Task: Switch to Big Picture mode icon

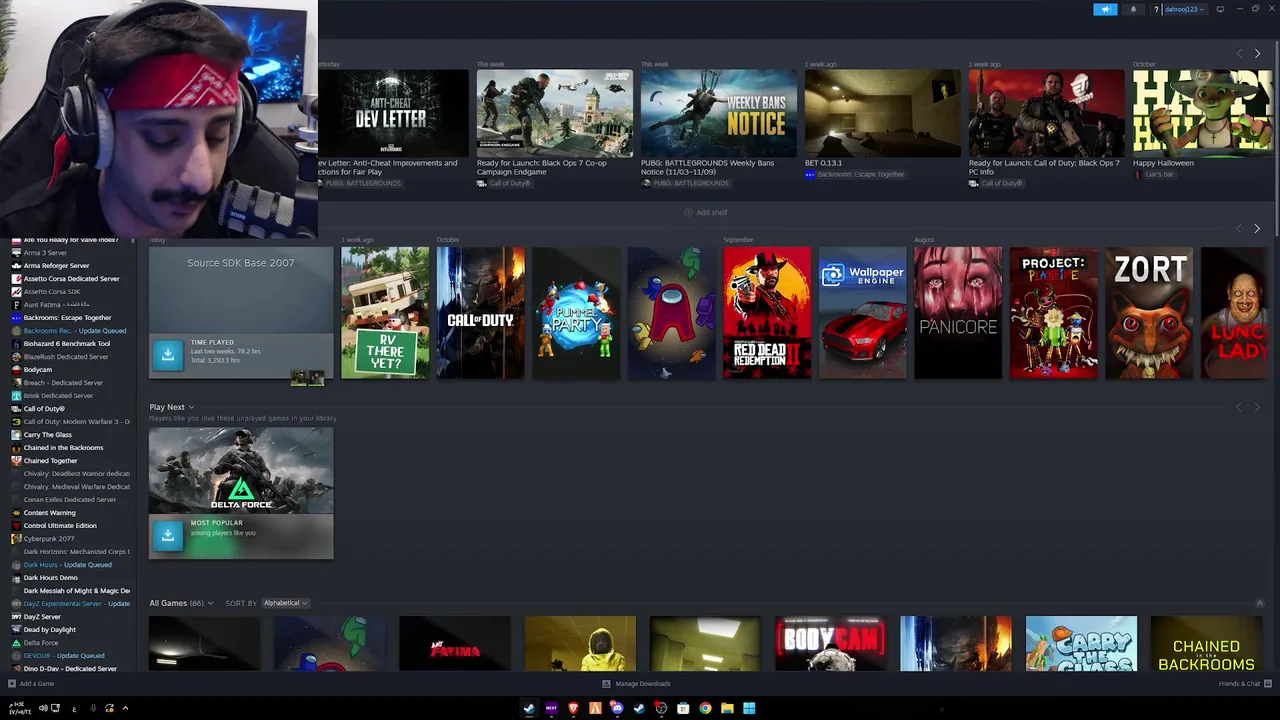Action: click(1220, 9)
